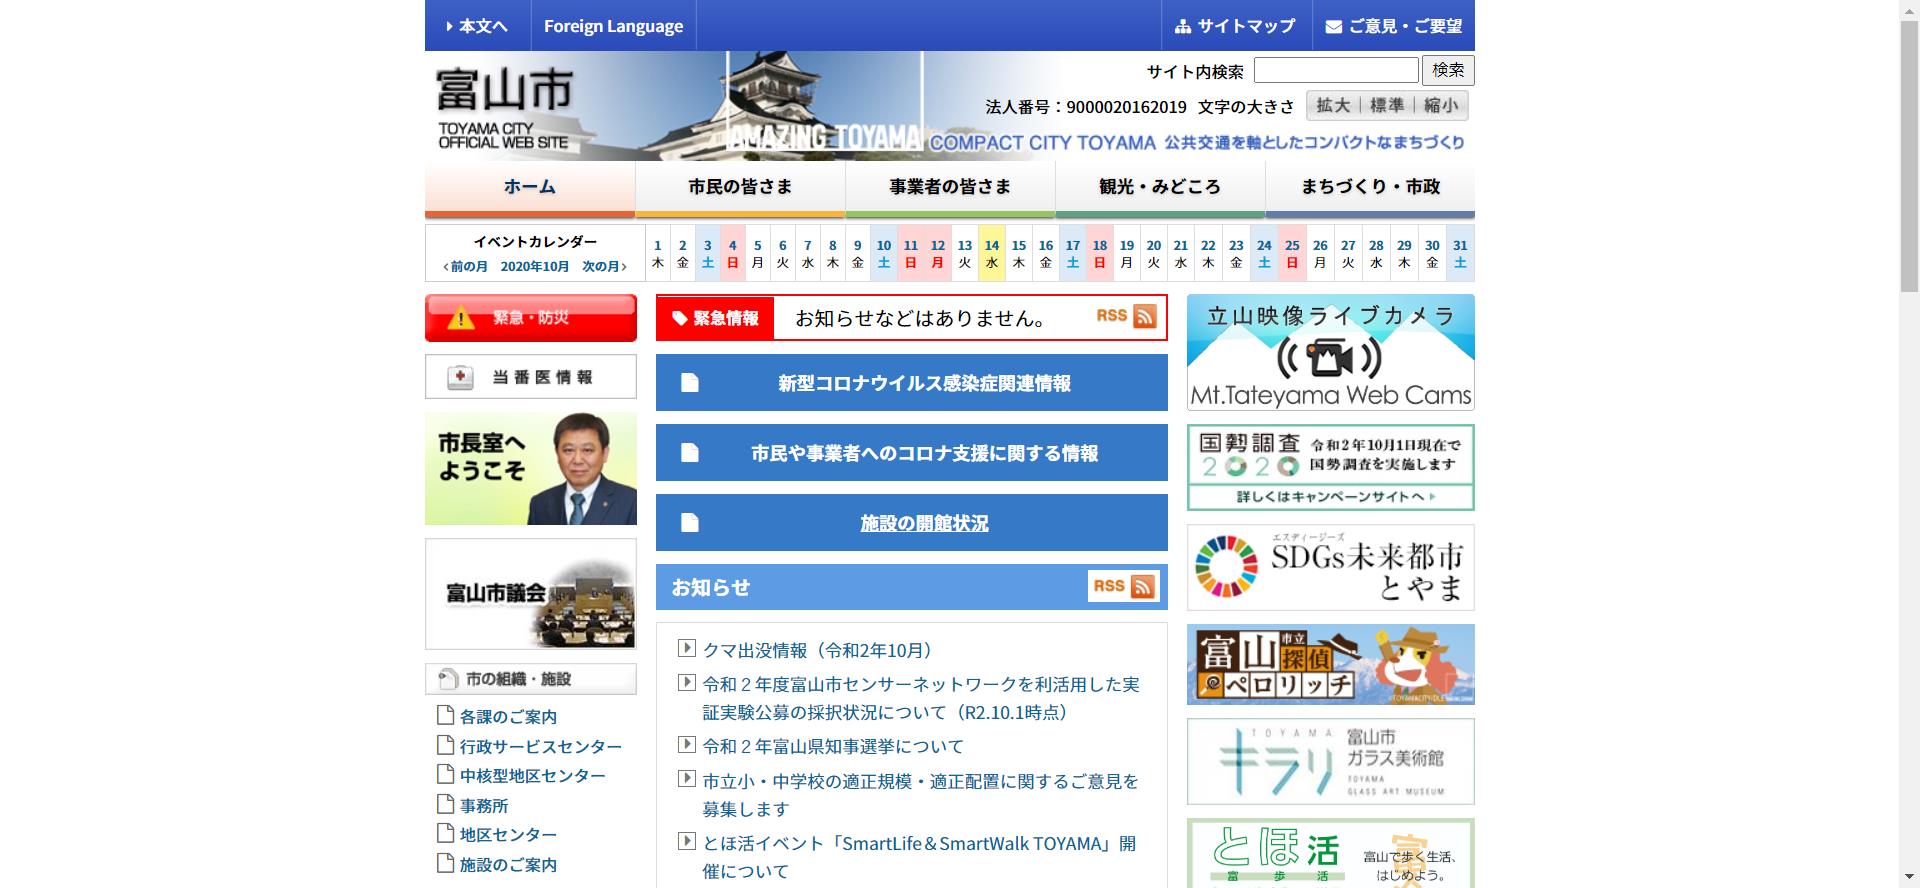Click the envelope icon for ご意見・ご要望
The height and width of the screenshot is (888, 1920).
(1333, 27)
